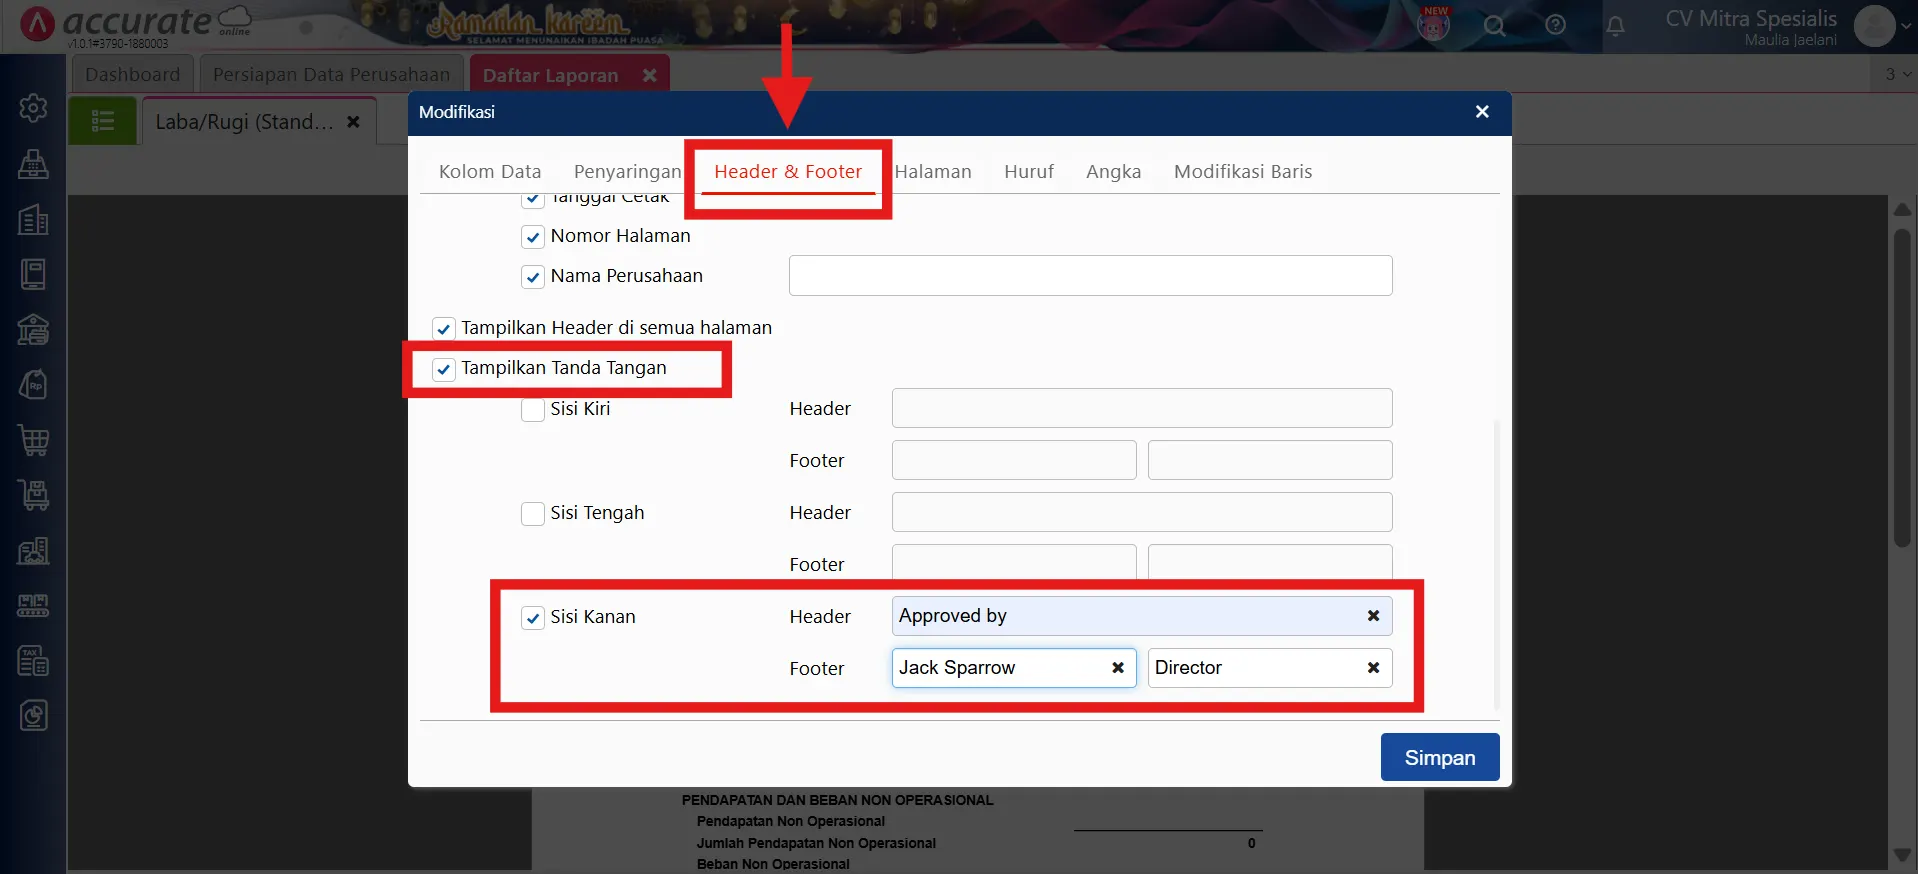Image resolution: width=1918 pixels, height=874 pixels.
Task: Click the Nama Perusahaan text field
Action: coord(1090,276)
